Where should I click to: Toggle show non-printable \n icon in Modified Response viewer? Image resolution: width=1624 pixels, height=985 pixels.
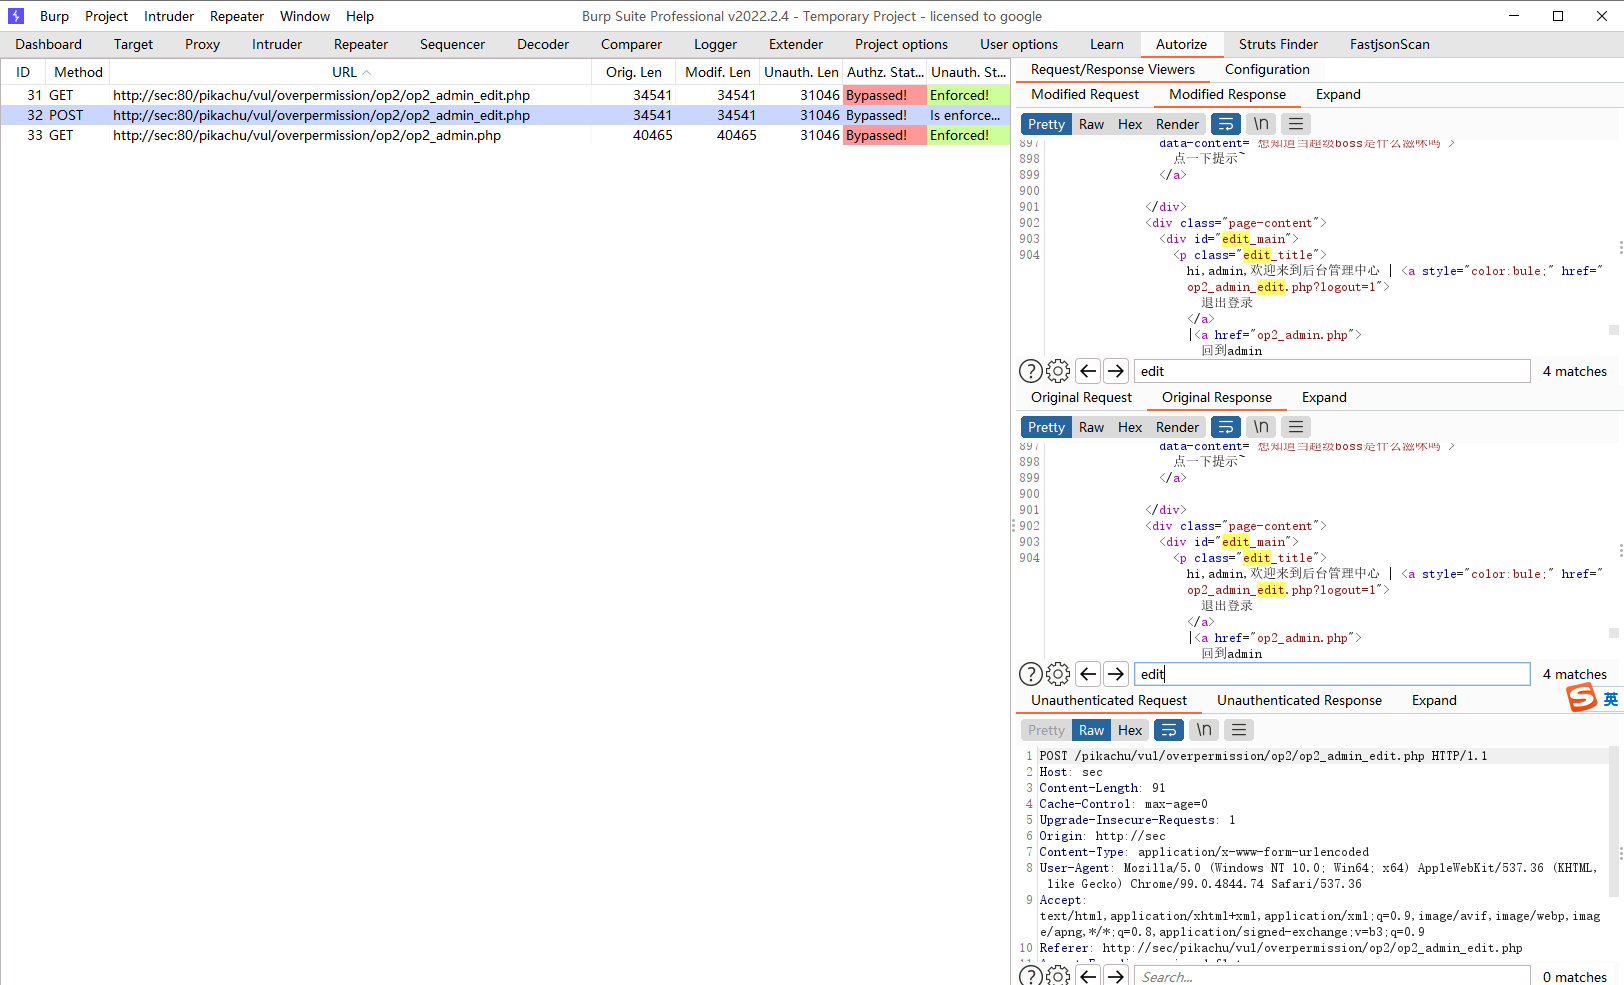pyautogui.click(x=1261, y=124)
